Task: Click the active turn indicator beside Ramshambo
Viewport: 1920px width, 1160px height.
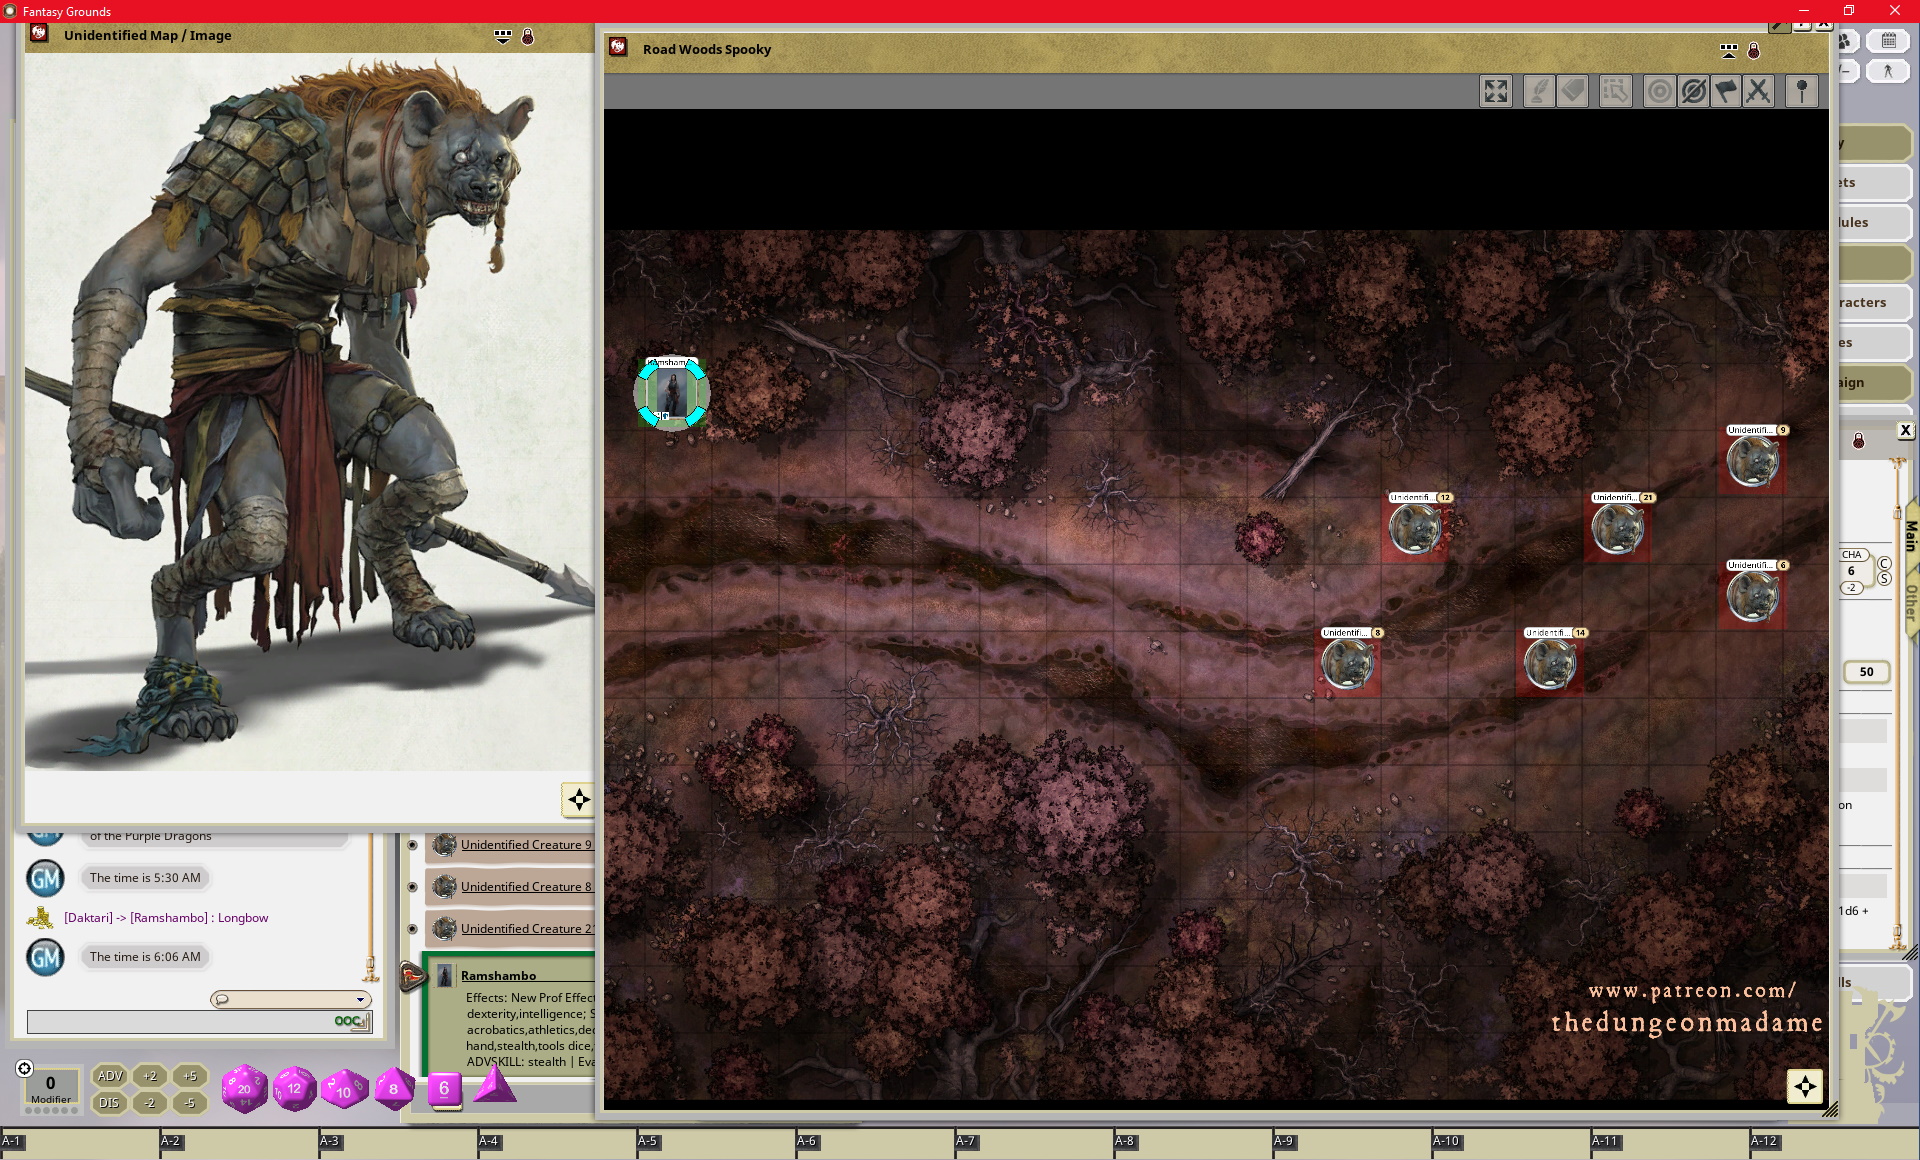Action: coord(412,976)
